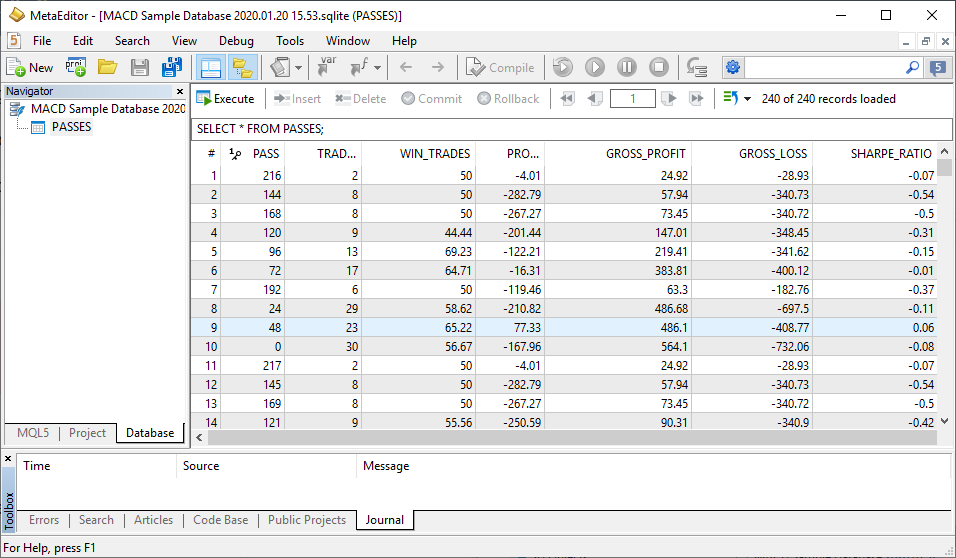This screenshot has width=956, height=558.
Task: Pause debugging with the pause icon
Action: (x=627, y=67)
